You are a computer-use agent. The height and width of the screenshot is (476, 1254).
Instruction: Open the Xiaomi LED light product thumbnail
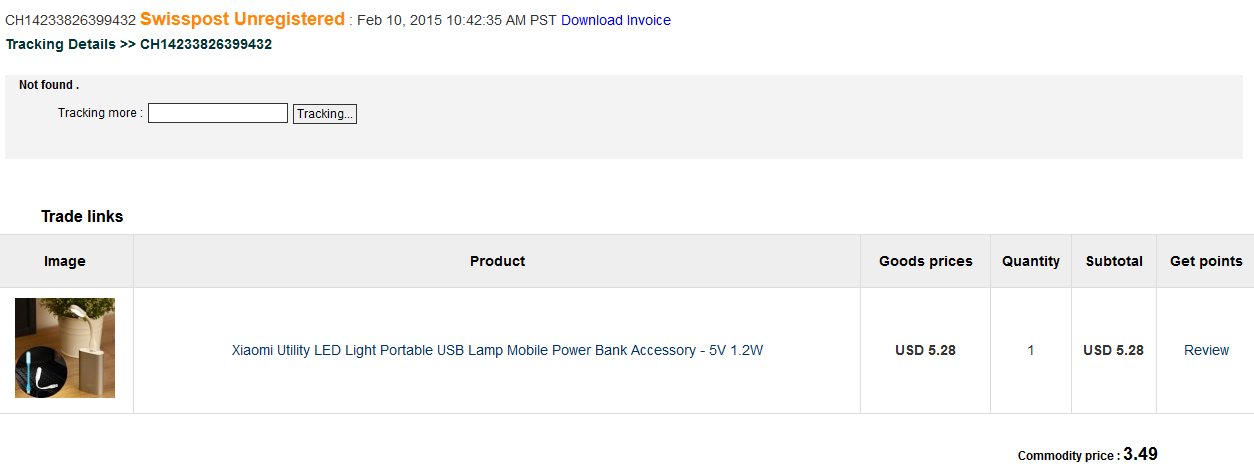coord(65,348)
